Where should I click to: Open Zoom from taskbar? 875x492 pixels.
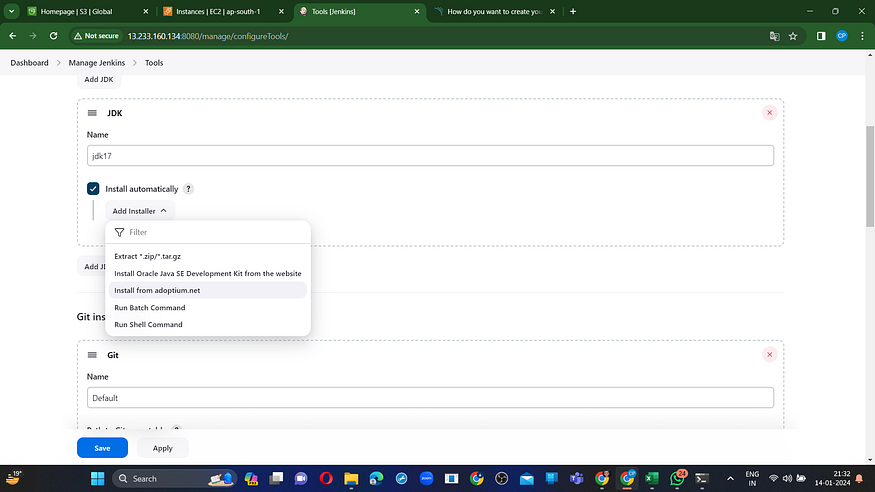(426, 479)
